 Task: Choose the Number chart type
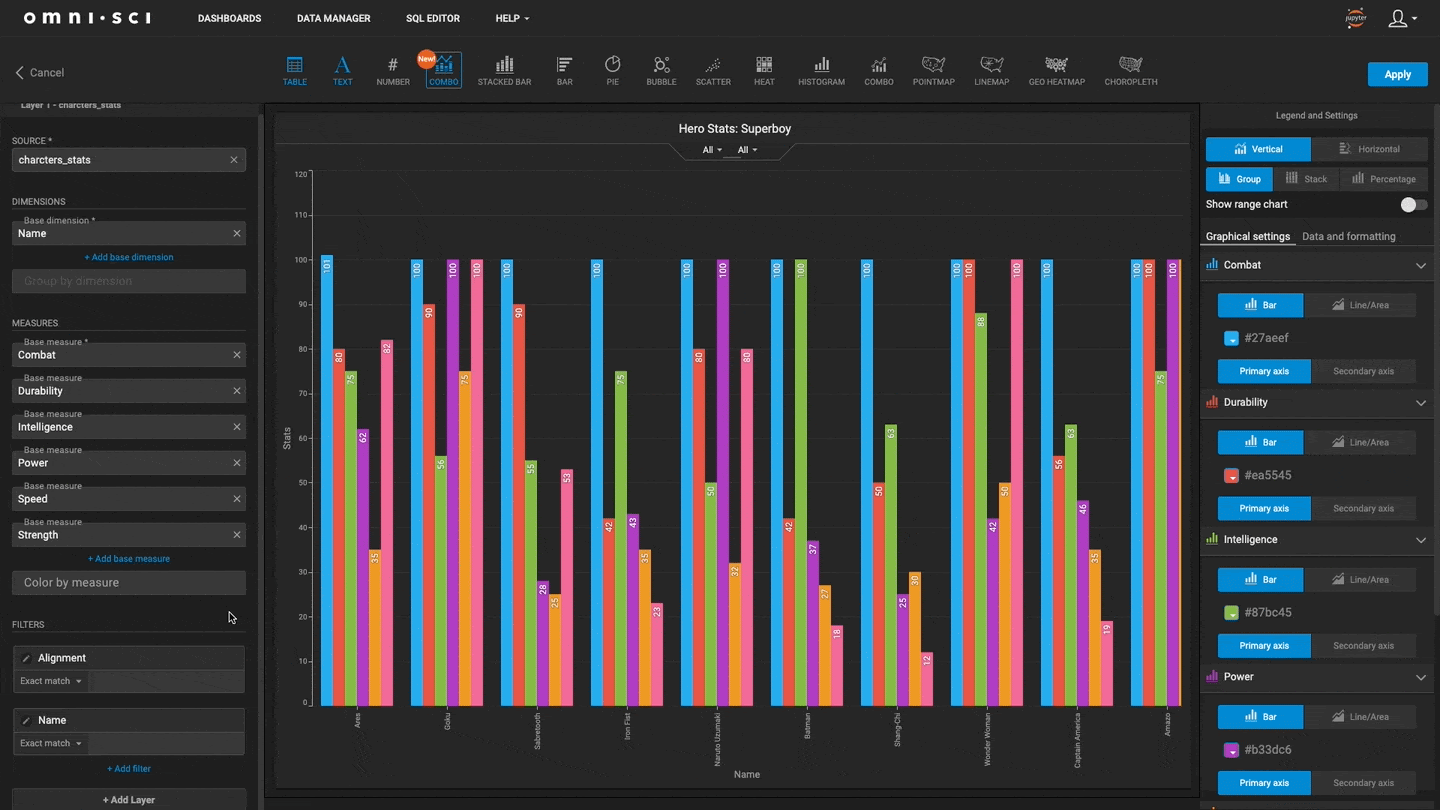pos(393,70)
